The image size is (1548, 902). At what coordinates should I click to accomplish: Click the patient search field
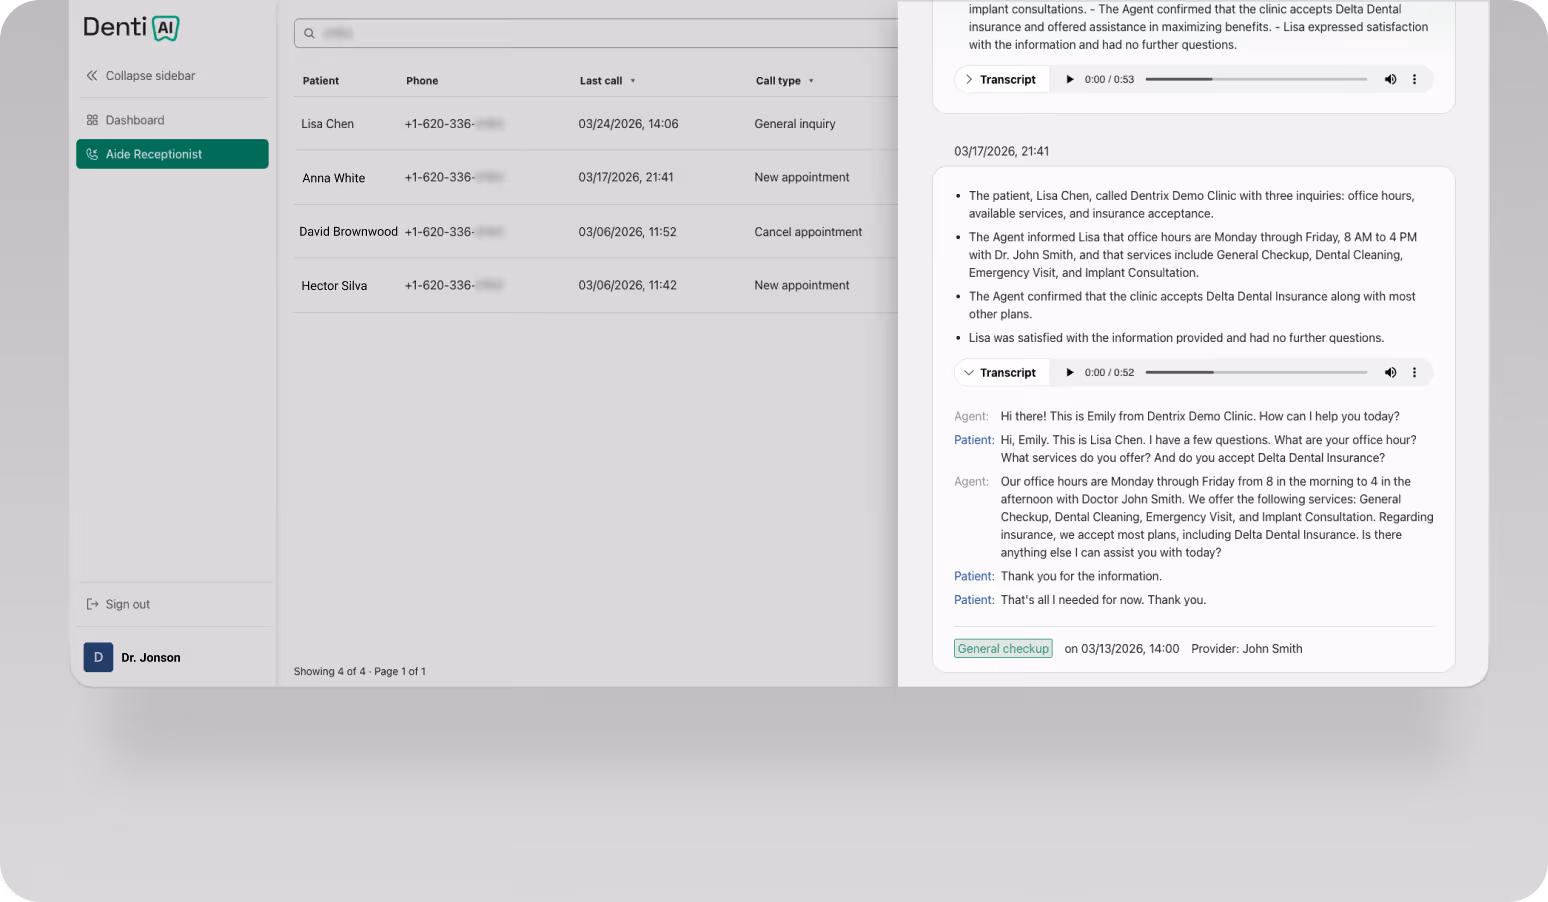click(596, 33)
